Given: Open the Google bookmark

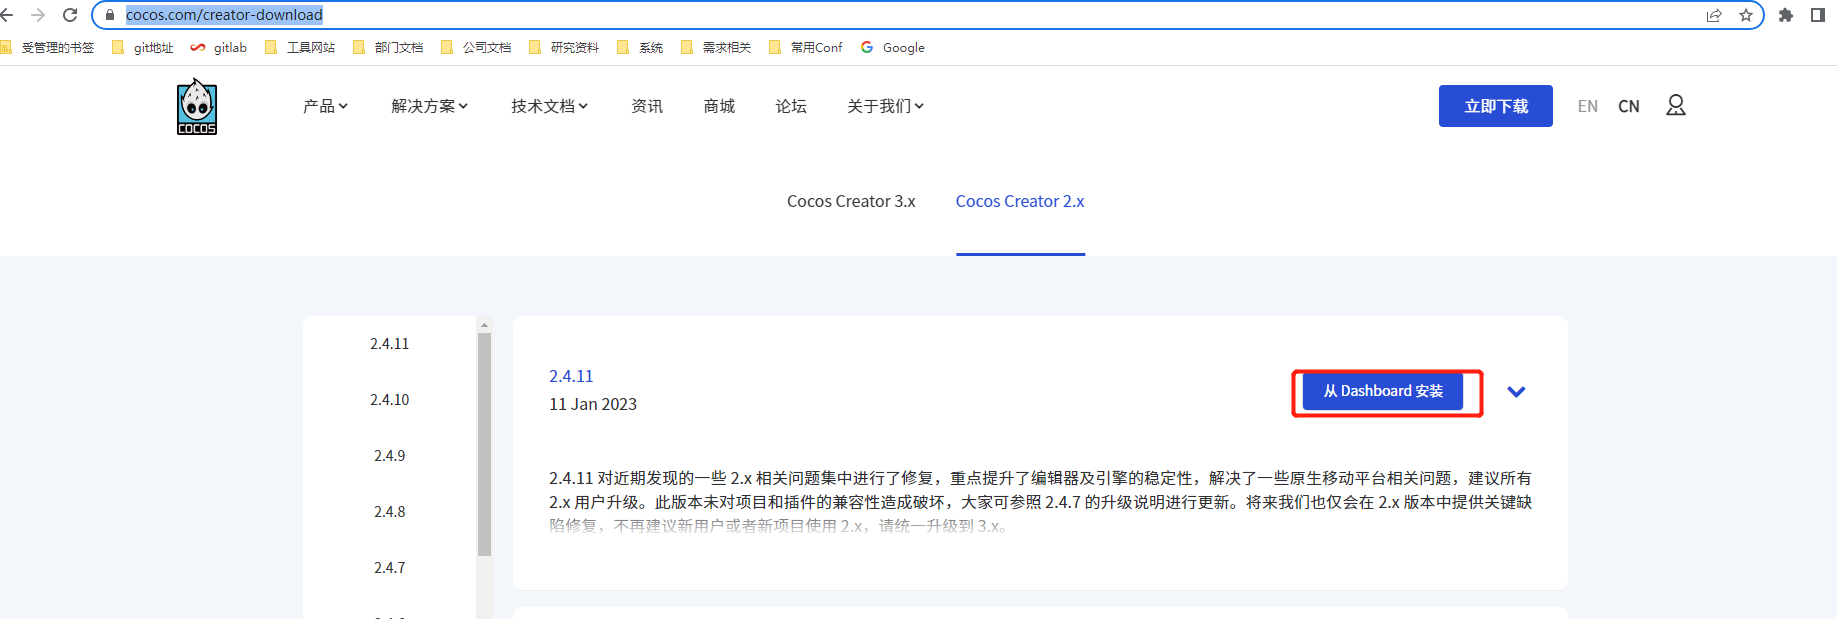Looking at the screenshot, I should pyautogui.click(x=893, y=47).
